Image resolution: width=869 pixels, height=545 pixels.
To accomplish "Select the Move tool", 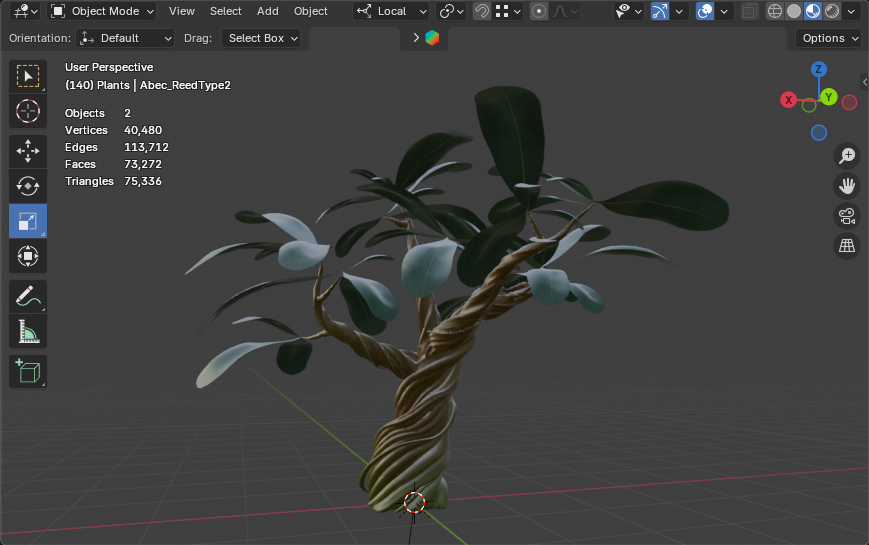I will click(x=28, y=150).
